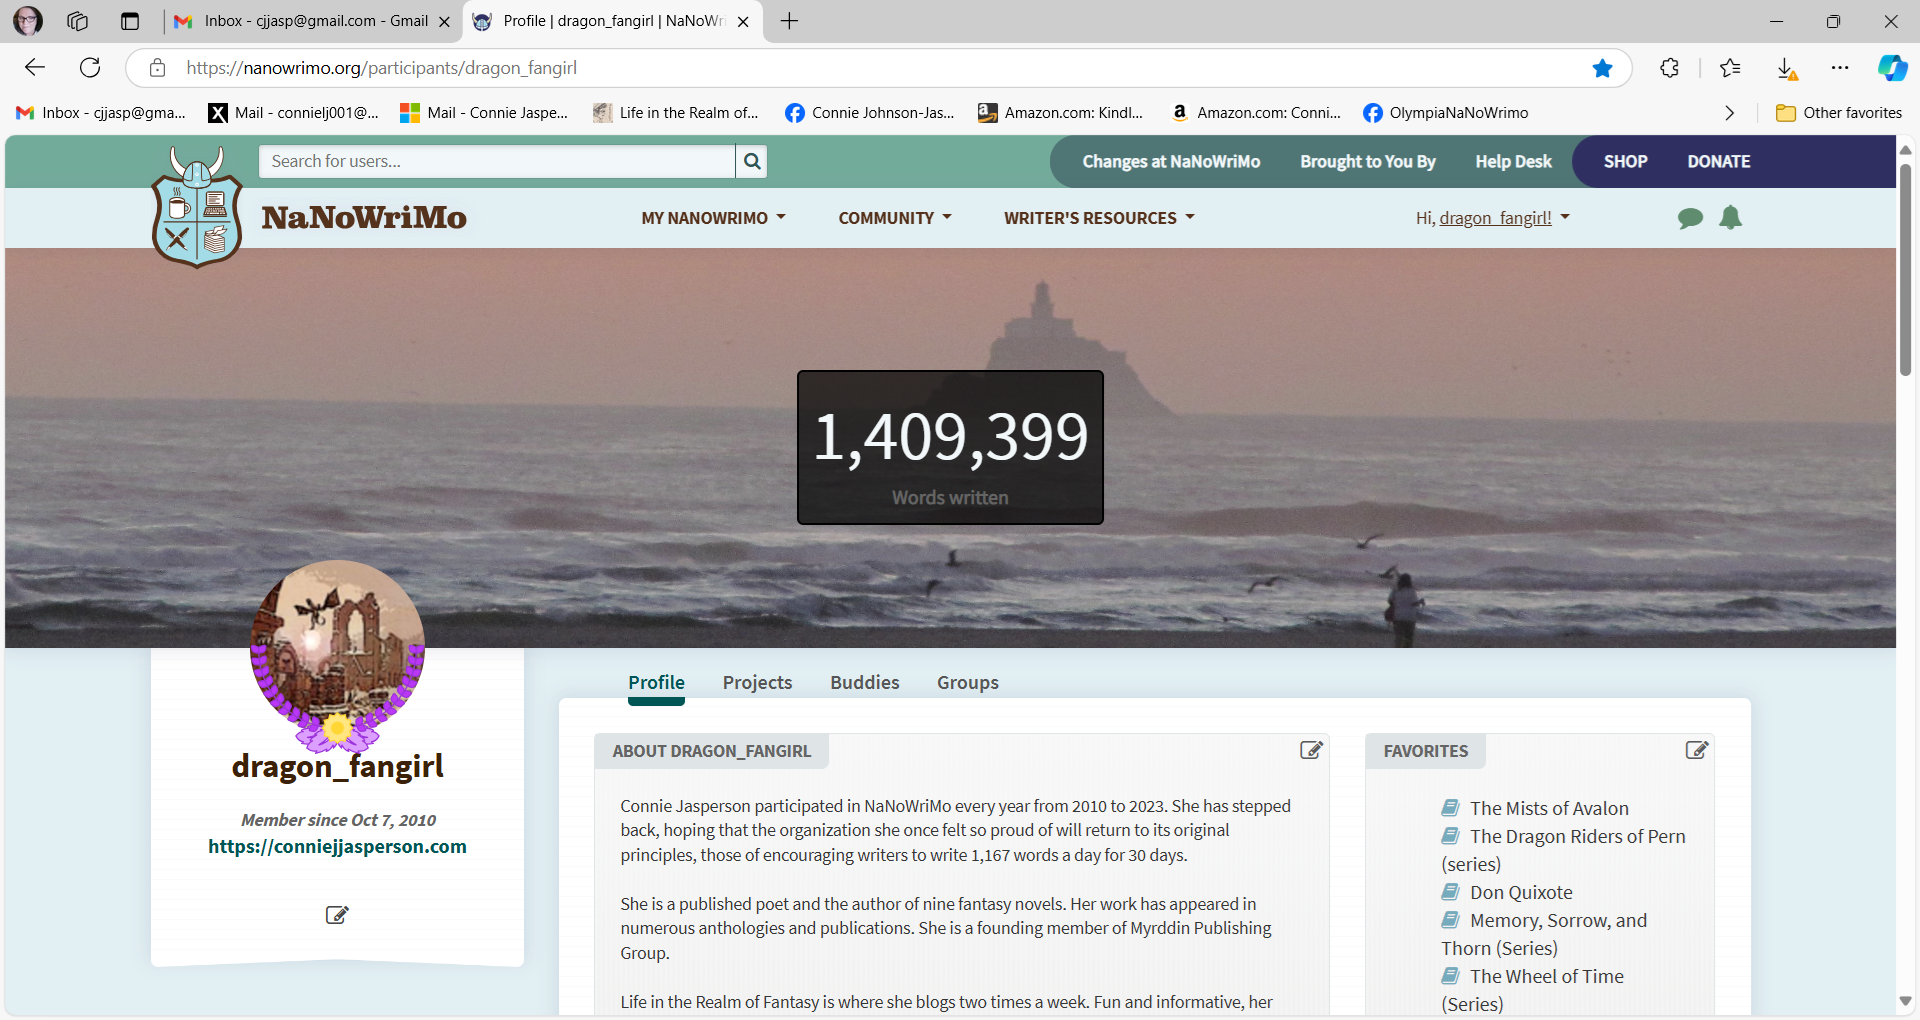Screen dimensions: 1920x1020
Task: Open the browser downloads icon
Action: pyautogui.click(x=1786, y=68)
